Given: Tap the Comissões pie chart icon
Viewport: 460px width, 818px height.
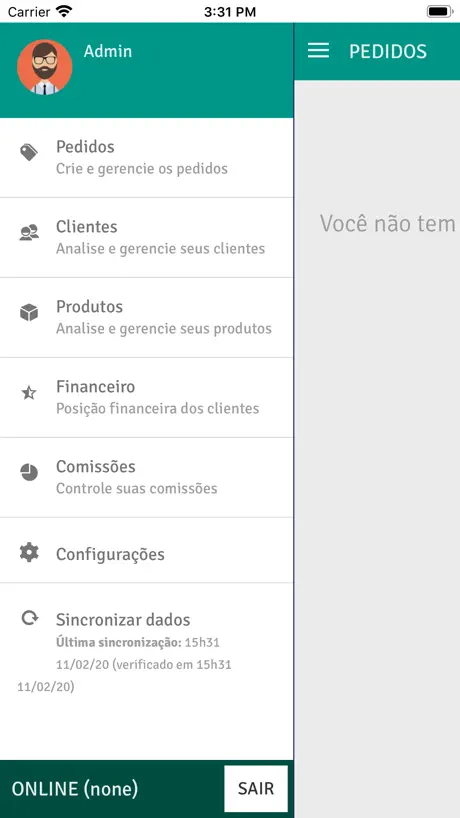Looking at the screenshot, I should click(x=29, y=472).
